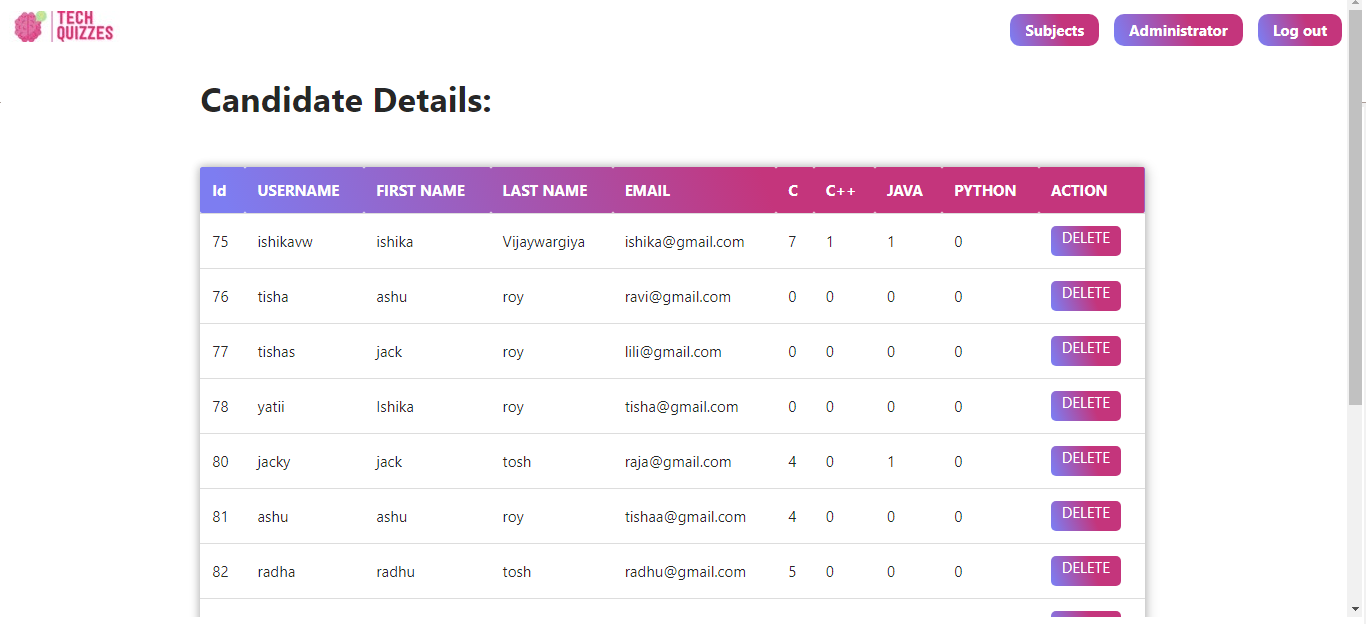
Task: Click username radha cell
Action: coord(276,571)
